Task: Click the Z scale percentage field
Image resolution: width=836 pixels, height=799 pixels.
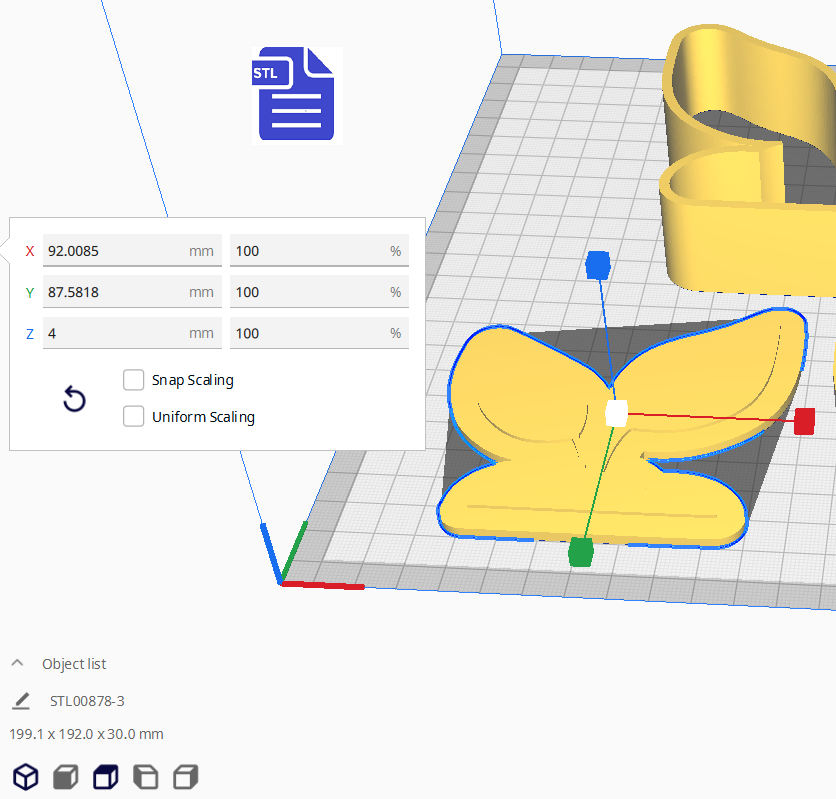Action: pyautogui.click(x=308, y=333)
